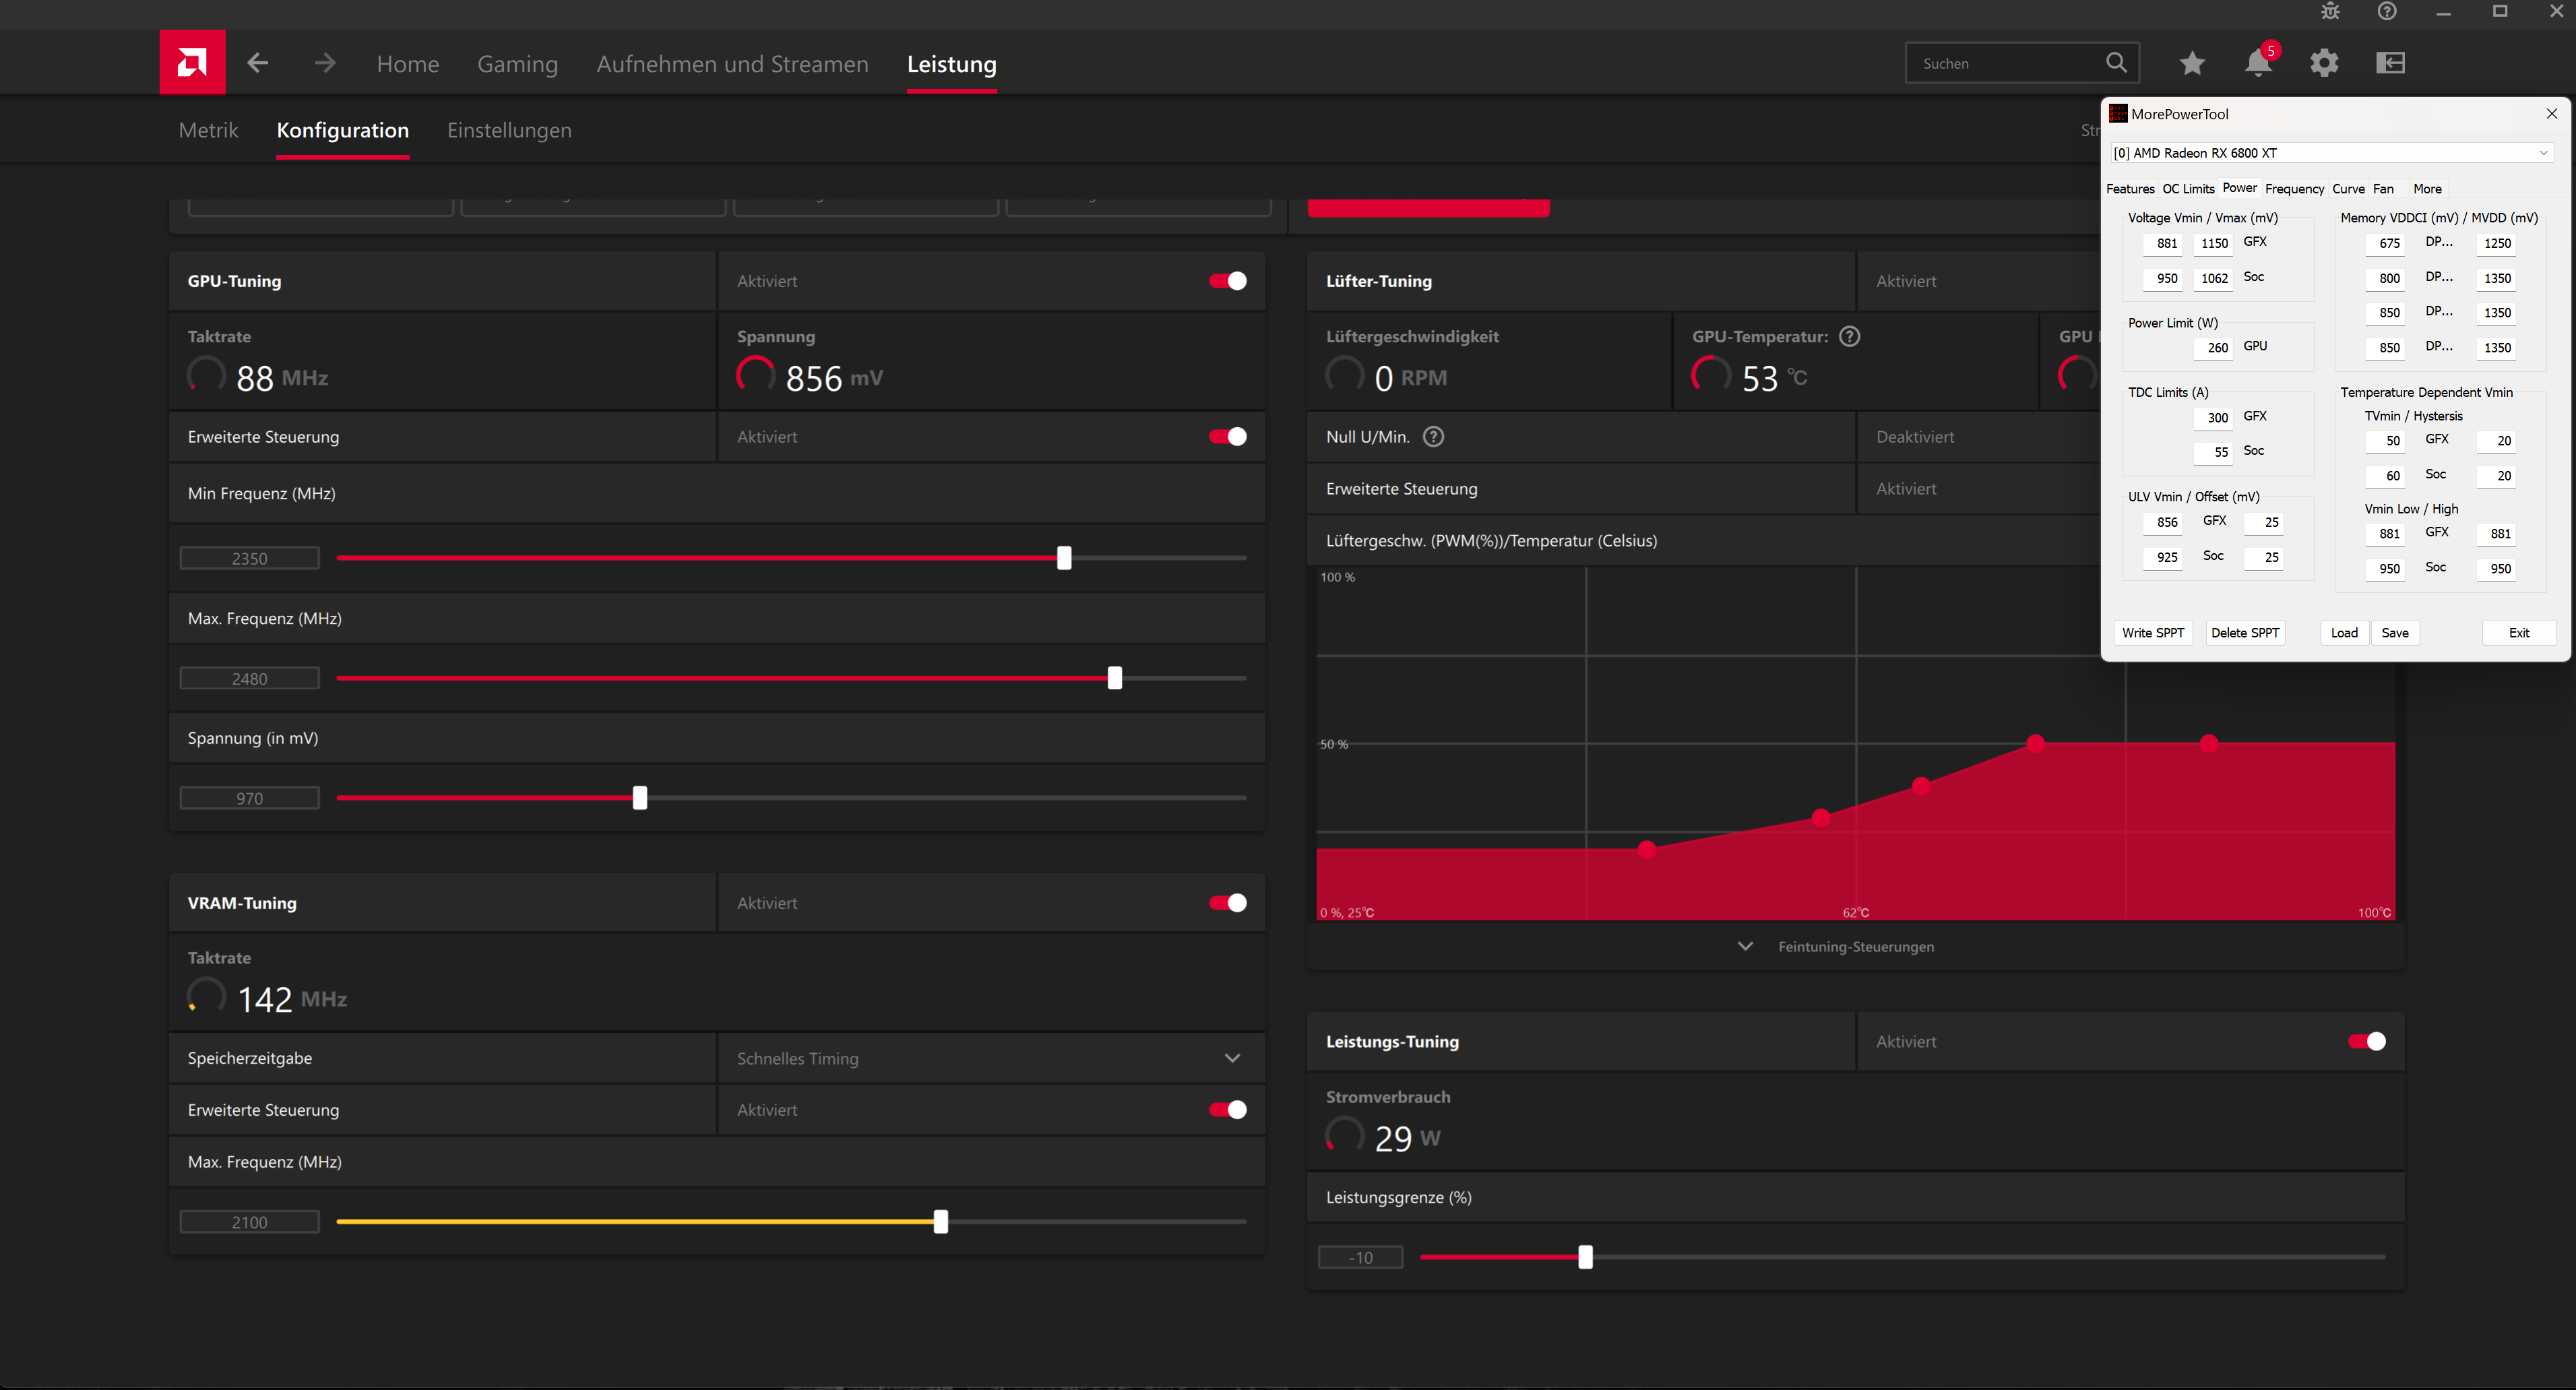Open the Frequency tab in MorePowerTool
The image size is (2576, 1390).
point(2294,189)
